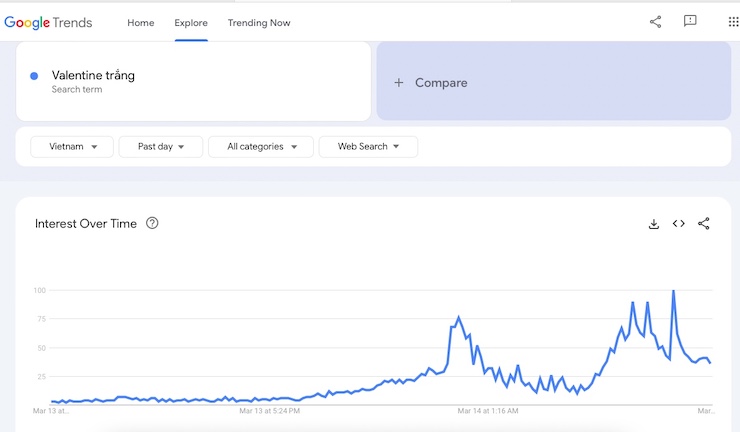Click the Mar 14 at 1:16 AM axis label
Image resolution: width=740 pixels, height=432 pixels.
pyautogui.click(x=488, y=410)
